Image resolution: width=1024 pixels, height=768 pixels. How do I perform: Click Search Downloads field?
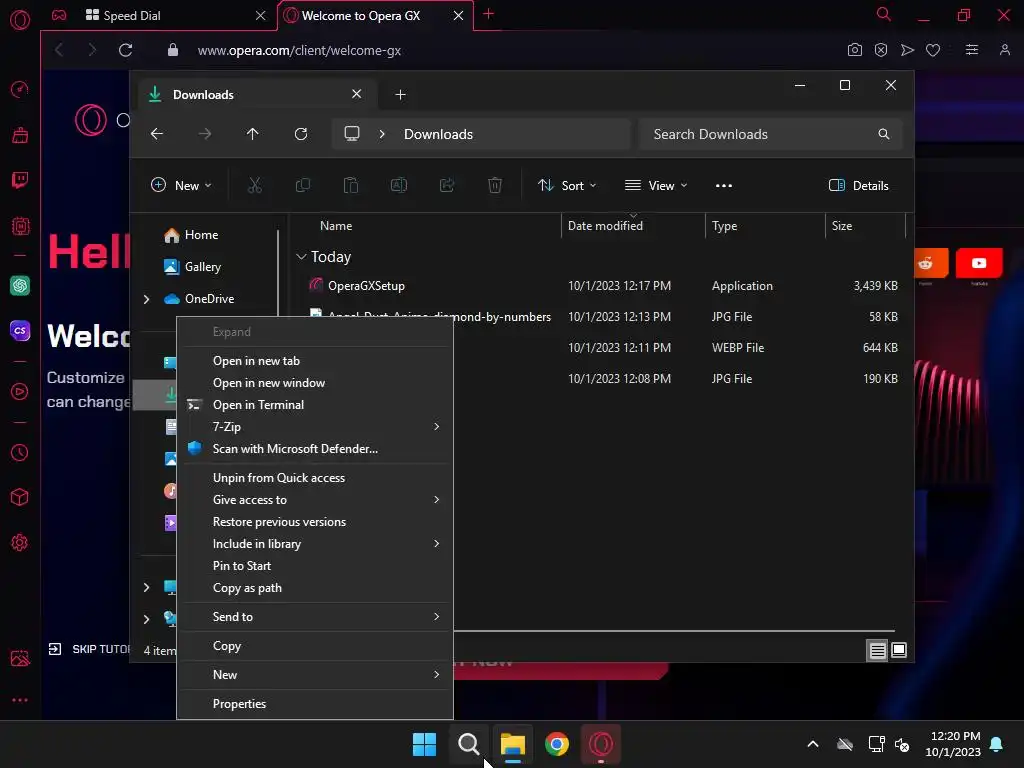771,134
